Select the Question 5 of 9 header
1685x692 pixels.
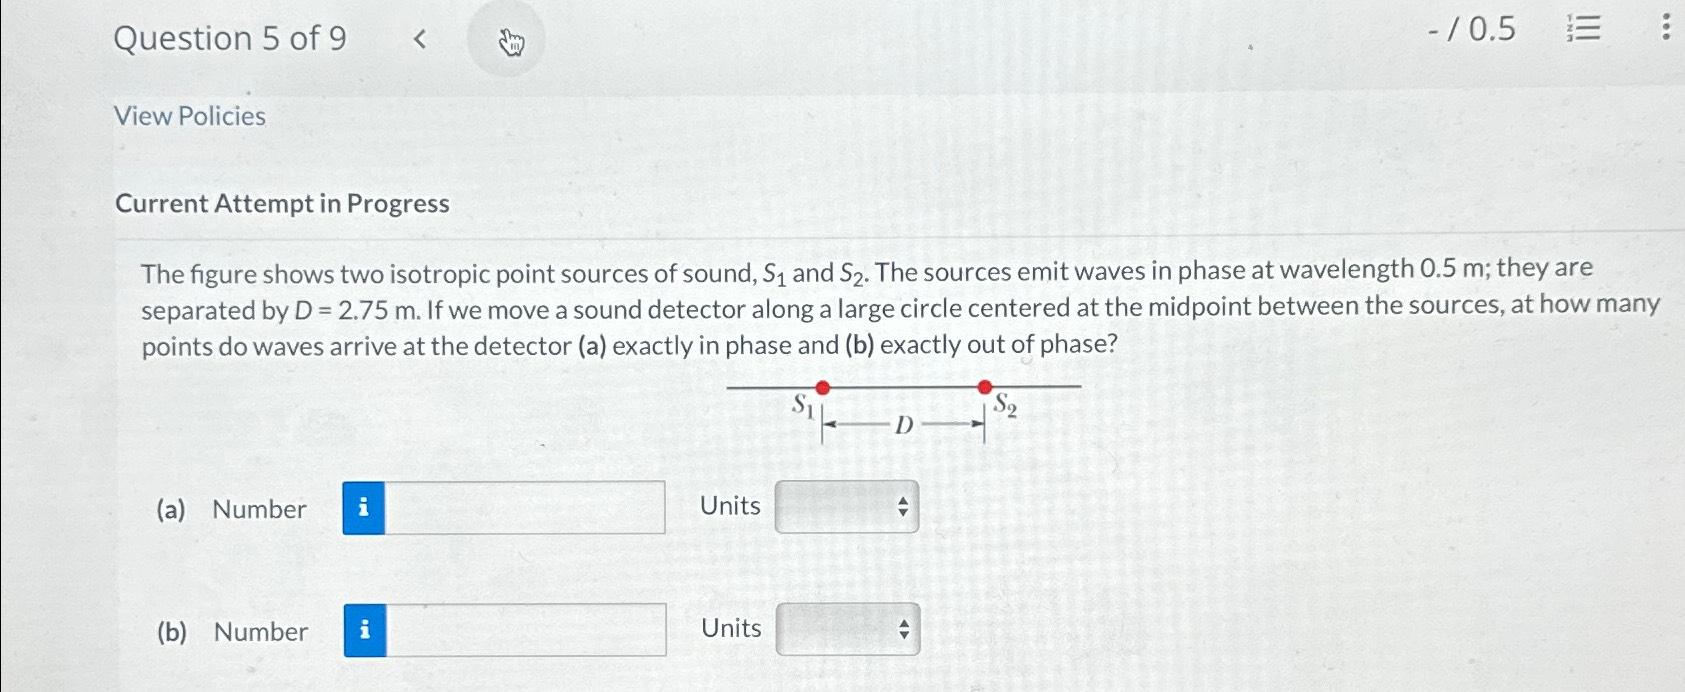pos(230,38)
